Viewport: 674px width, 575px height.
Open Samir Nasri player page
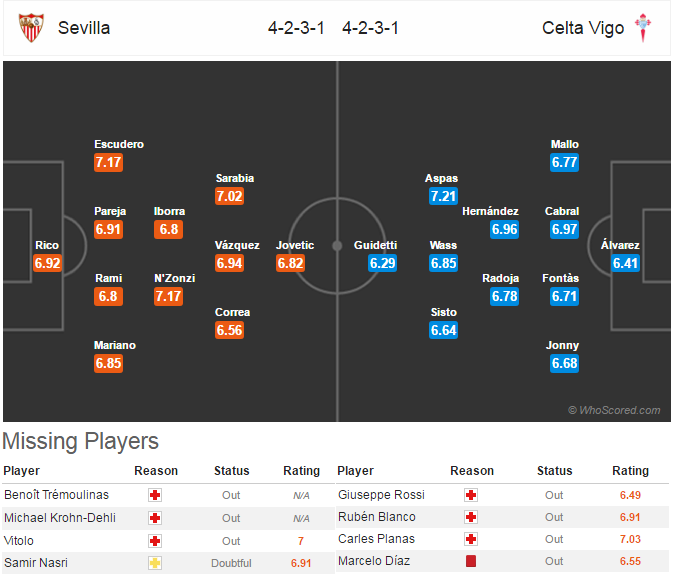click(x=36, y=563)
